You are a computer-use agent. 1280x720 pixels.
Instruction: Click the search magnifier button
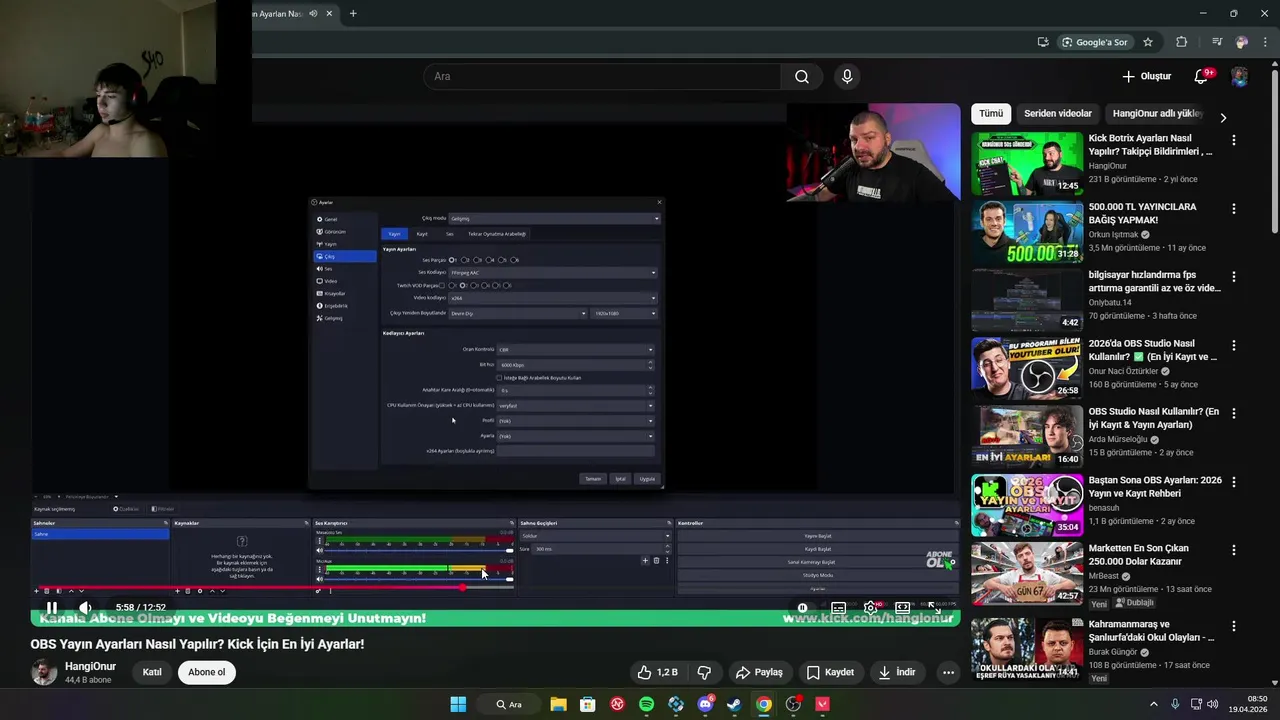coord(802,76)
